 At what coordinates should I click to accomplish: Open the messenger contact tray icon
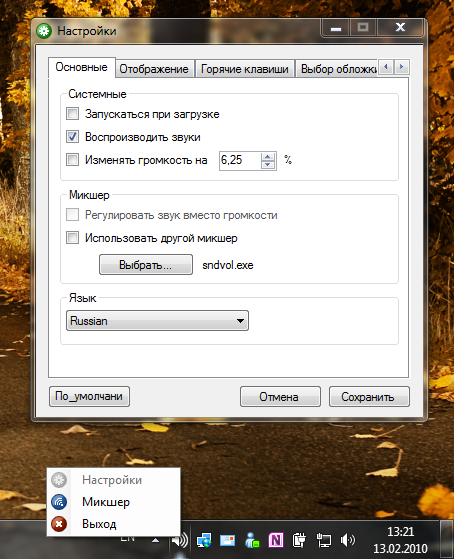click(252, 540)
